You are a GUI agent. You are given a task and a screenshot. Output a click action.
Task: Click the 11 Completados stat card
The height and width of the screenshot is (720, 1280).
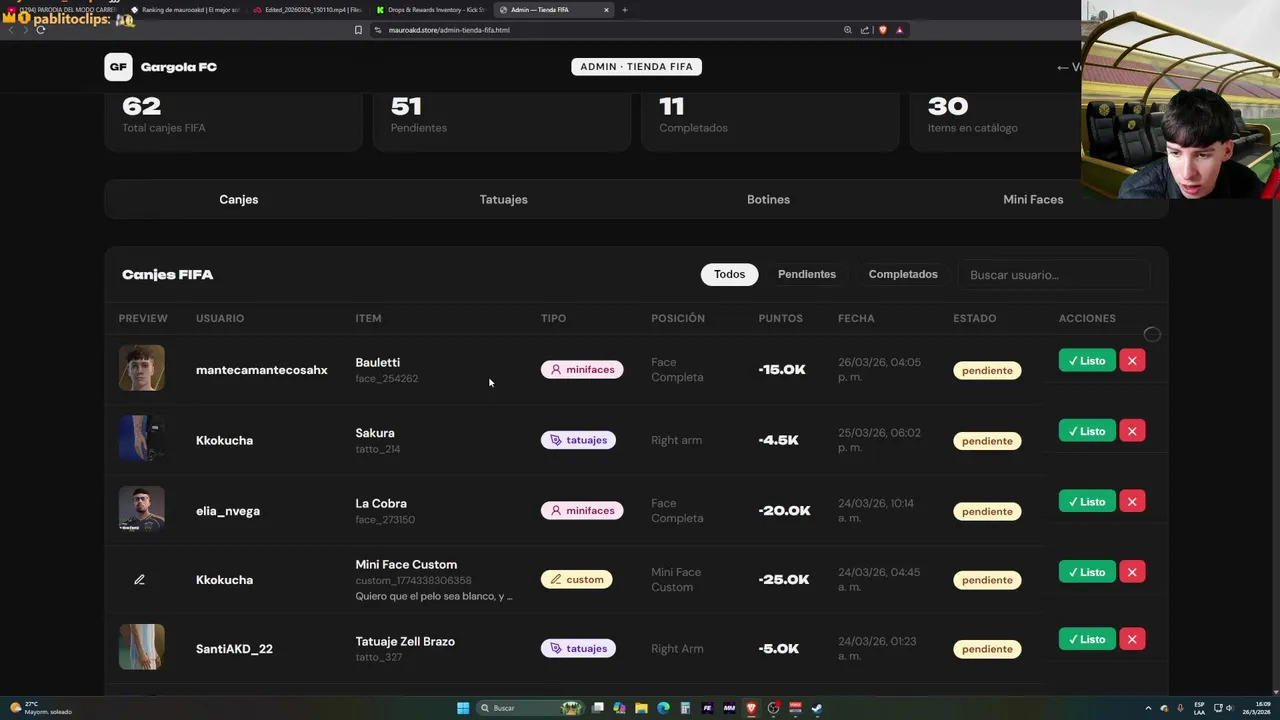click(770, 120)
